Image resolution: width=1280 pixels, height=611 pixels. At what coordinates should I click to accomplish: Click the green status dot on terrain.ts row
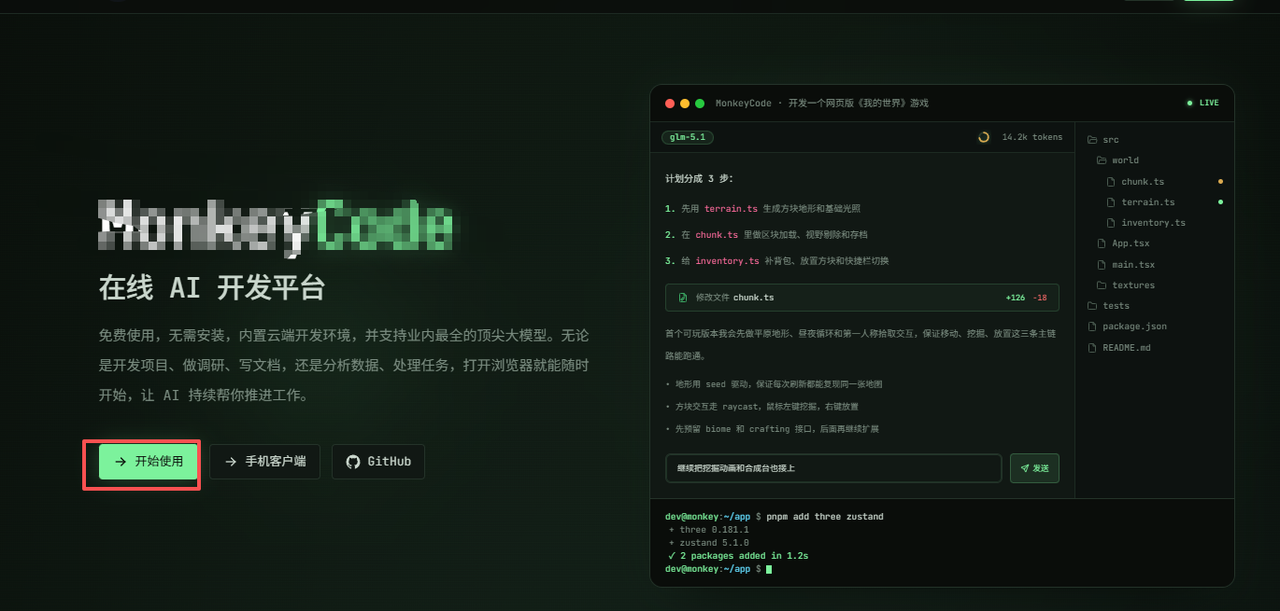coord(1220,202)
